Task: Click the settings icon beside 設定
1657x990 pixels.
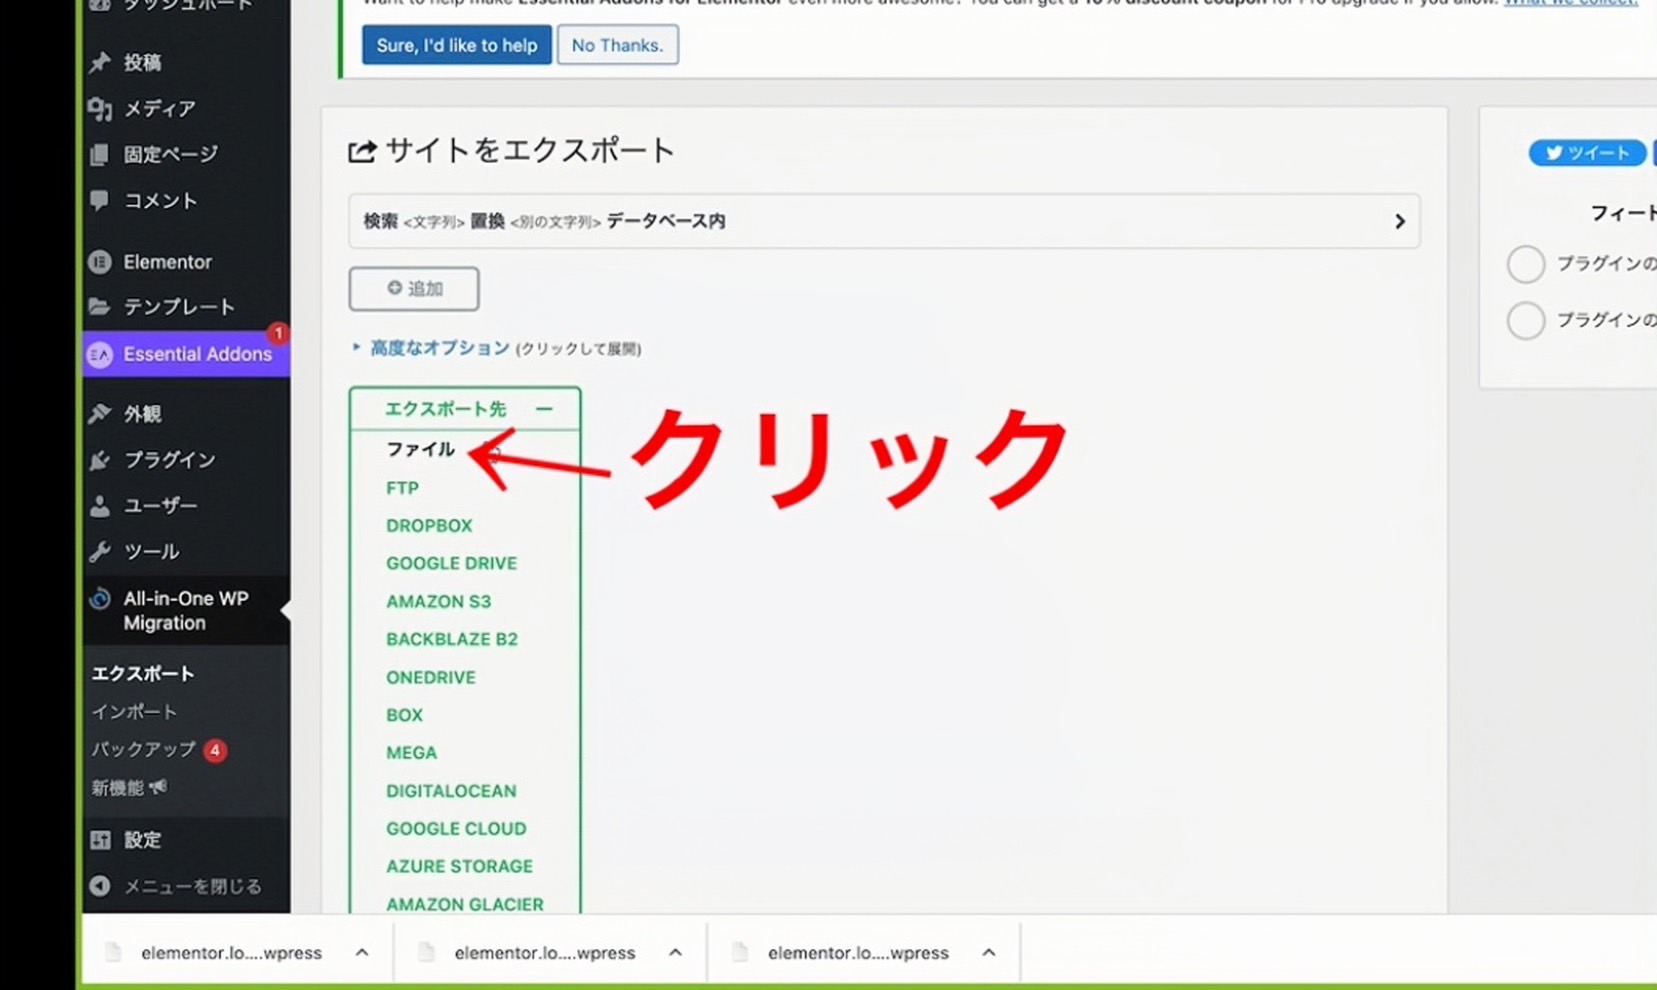Action: pyautogui.click(x=100, y=840)
